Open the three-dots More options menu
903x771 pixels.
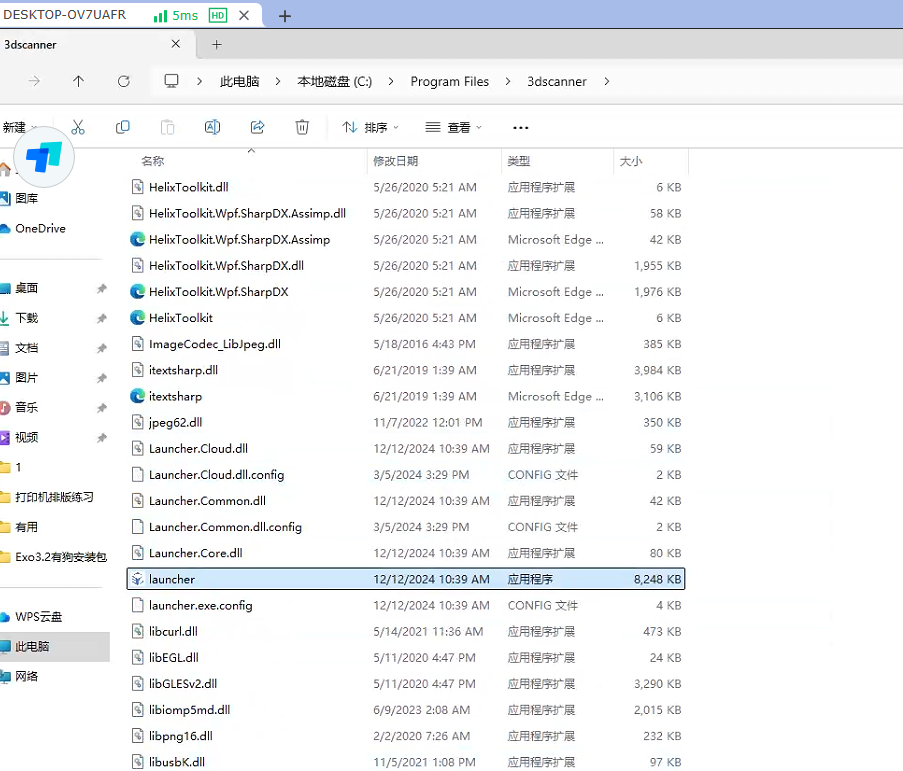pos(520,128)
